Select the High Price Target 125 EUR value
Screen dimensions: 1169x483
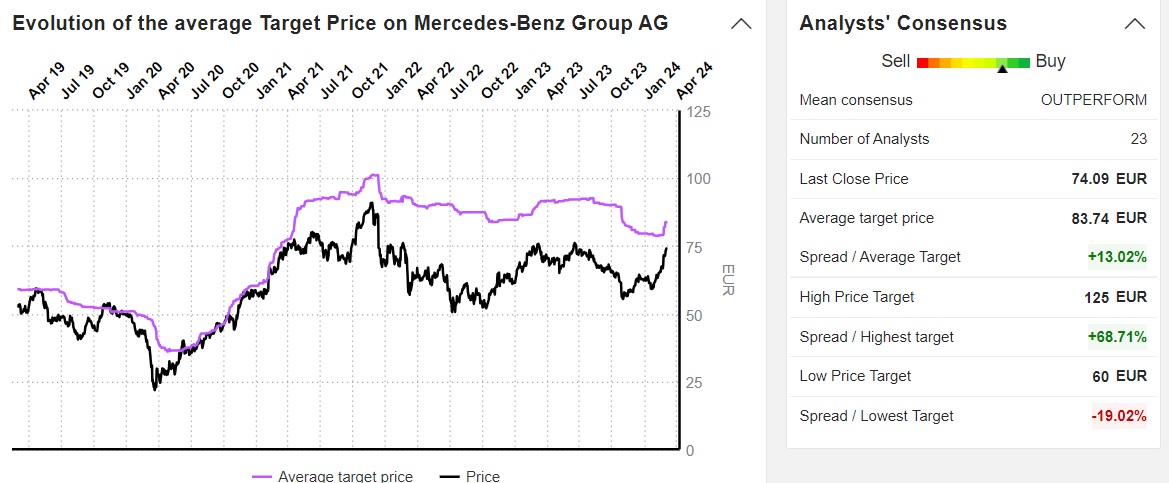pyautogui.click(x=1115, y=297)
